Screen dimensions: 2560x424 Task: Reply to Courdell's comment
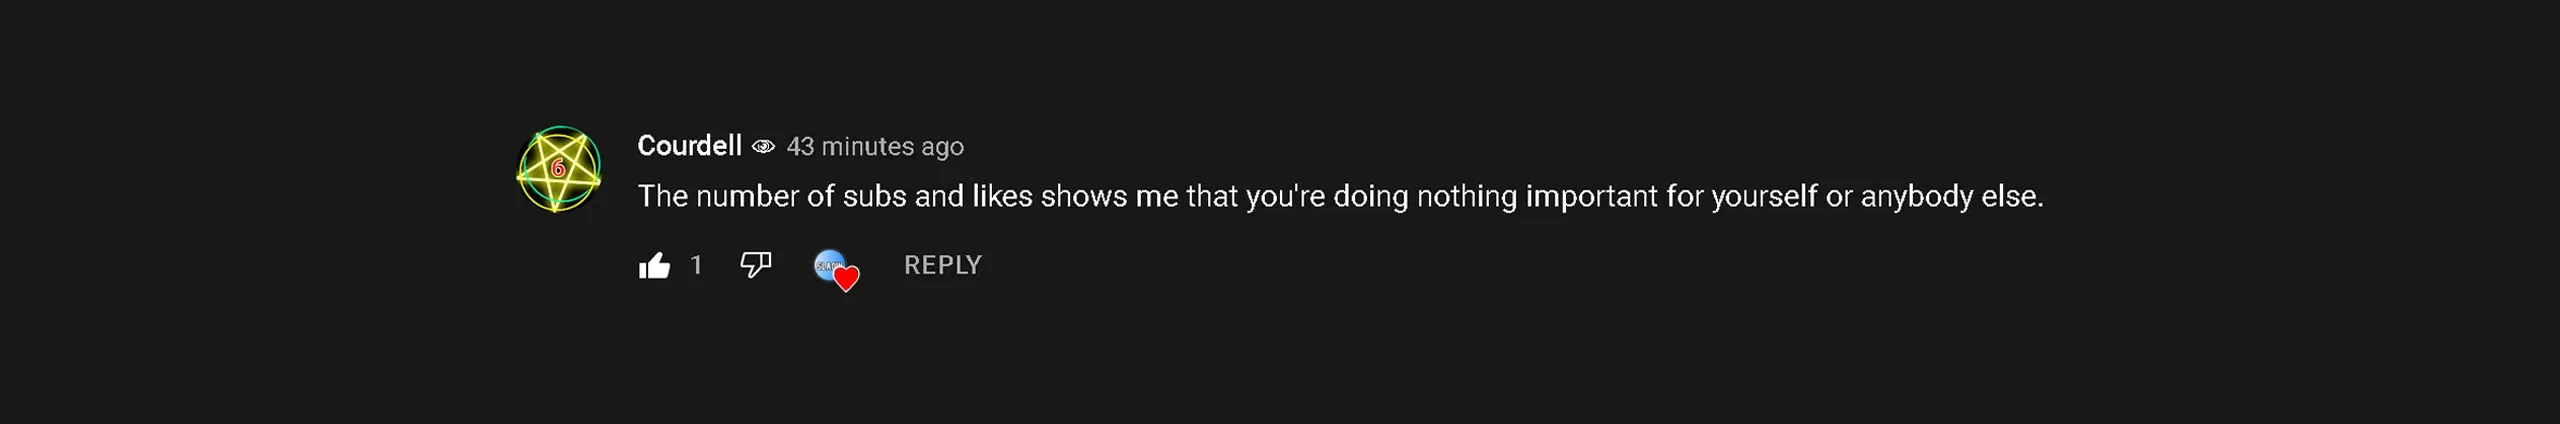pyautogui.click(x=942, y=265)
